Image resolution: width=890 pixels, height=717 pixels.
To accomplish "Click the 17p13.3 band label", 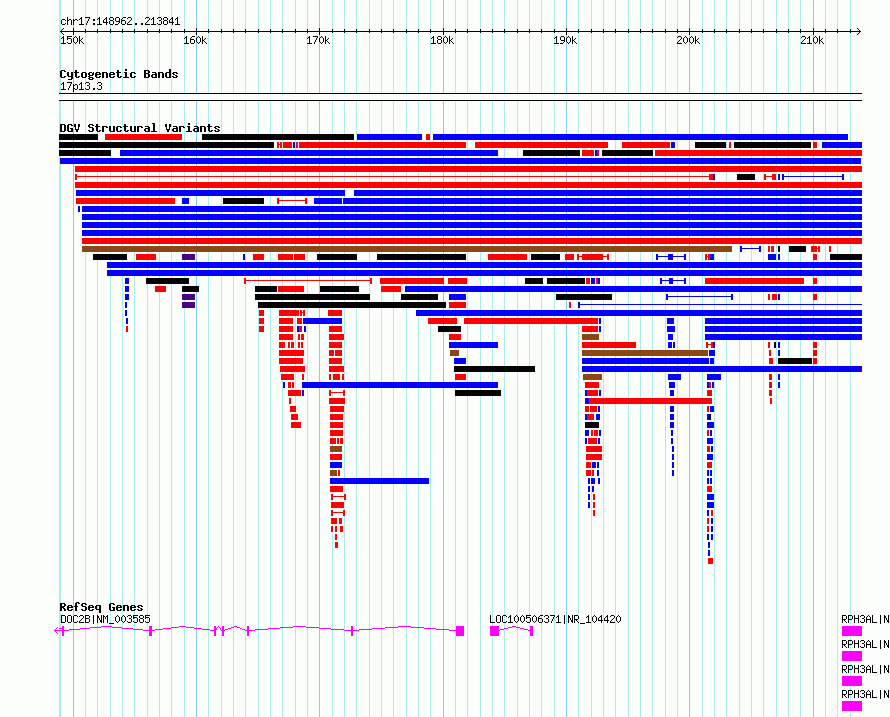I will (x=81, y=86).
